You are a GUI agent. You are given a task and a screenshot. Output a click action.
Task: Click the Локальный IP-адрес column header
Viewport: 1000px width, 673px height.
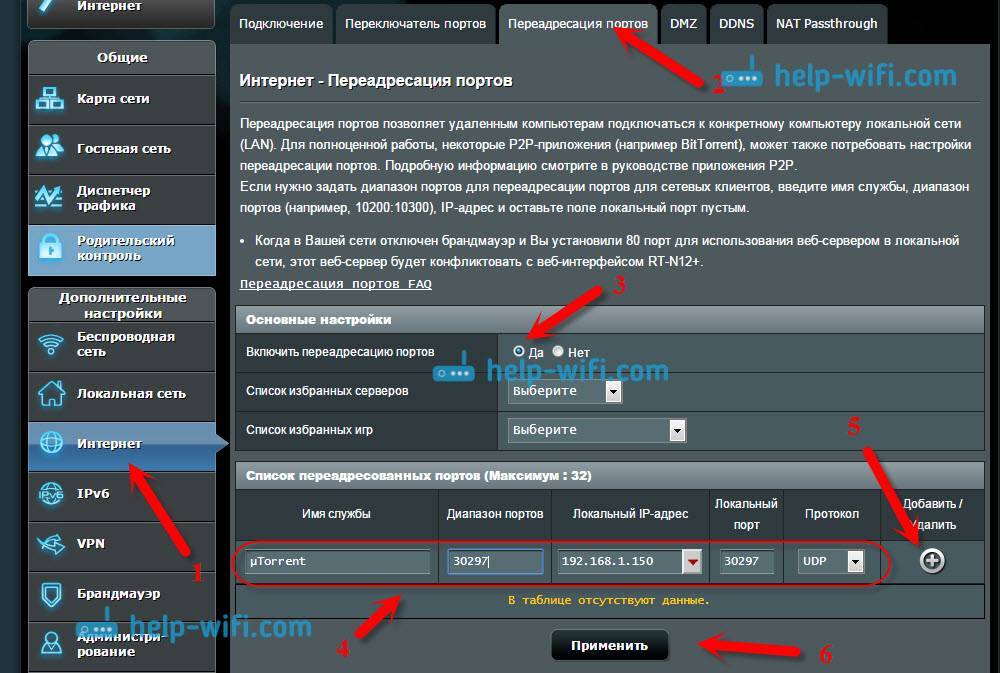[630, 514]
